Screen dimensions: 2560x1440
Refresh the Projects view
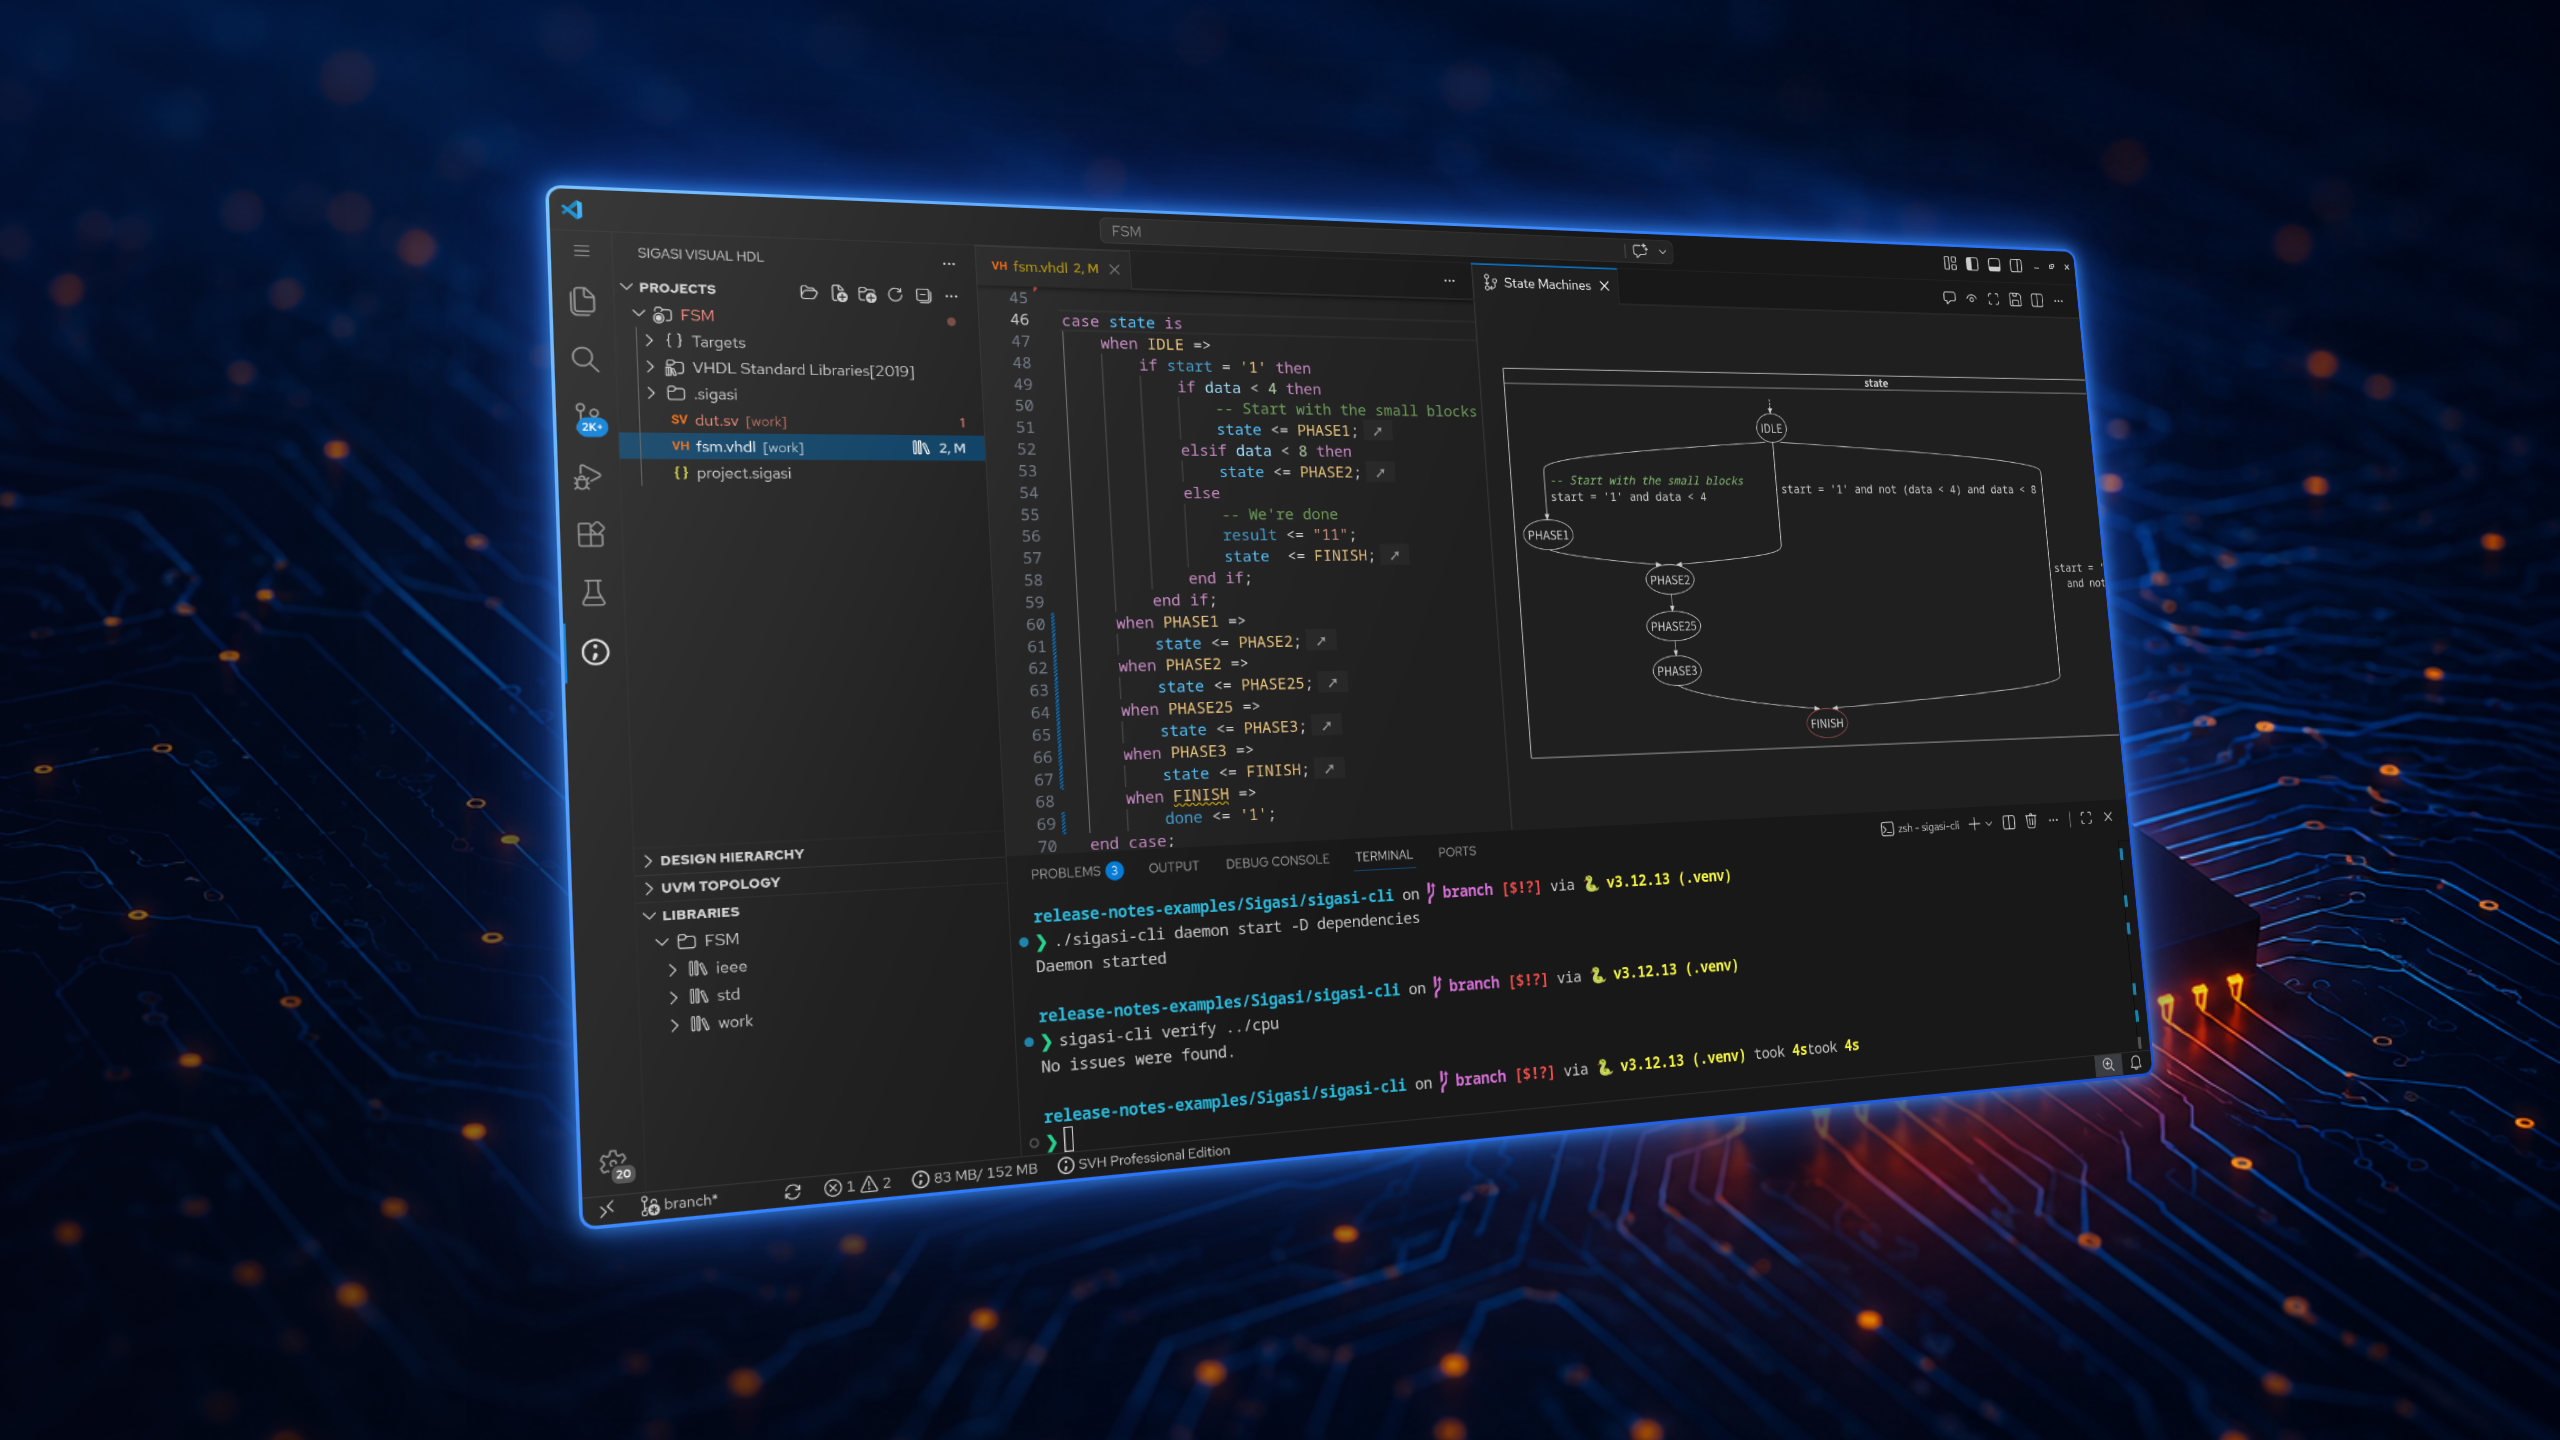click(895, 295)
